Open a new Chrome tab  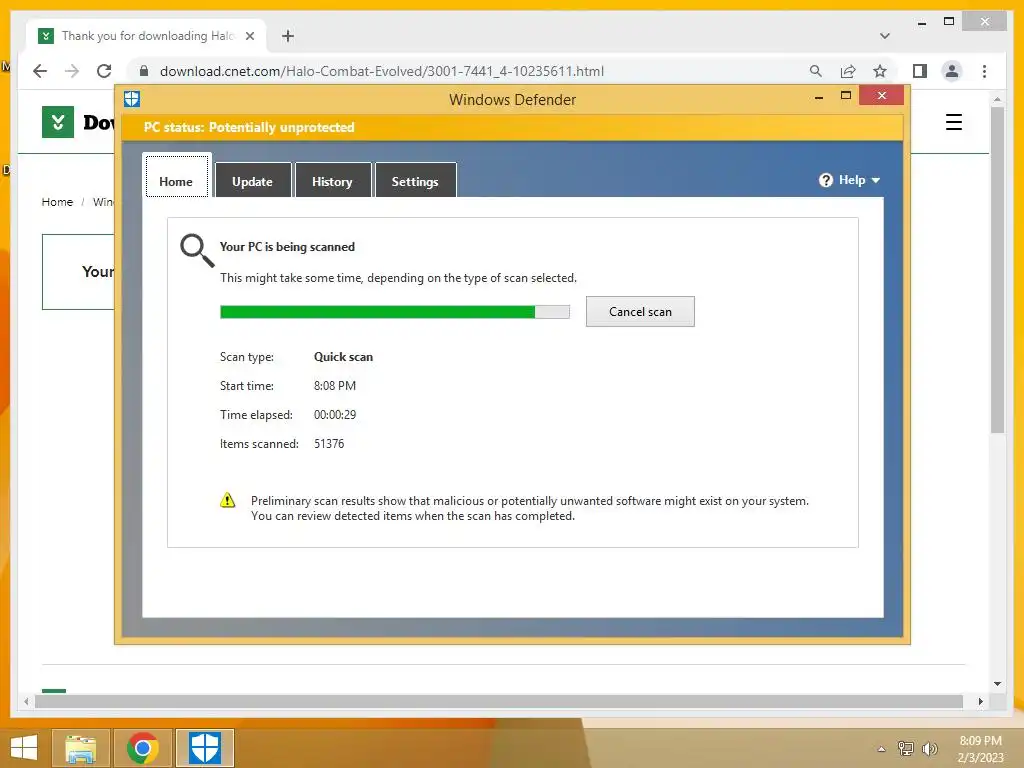[x=288, y=36]
